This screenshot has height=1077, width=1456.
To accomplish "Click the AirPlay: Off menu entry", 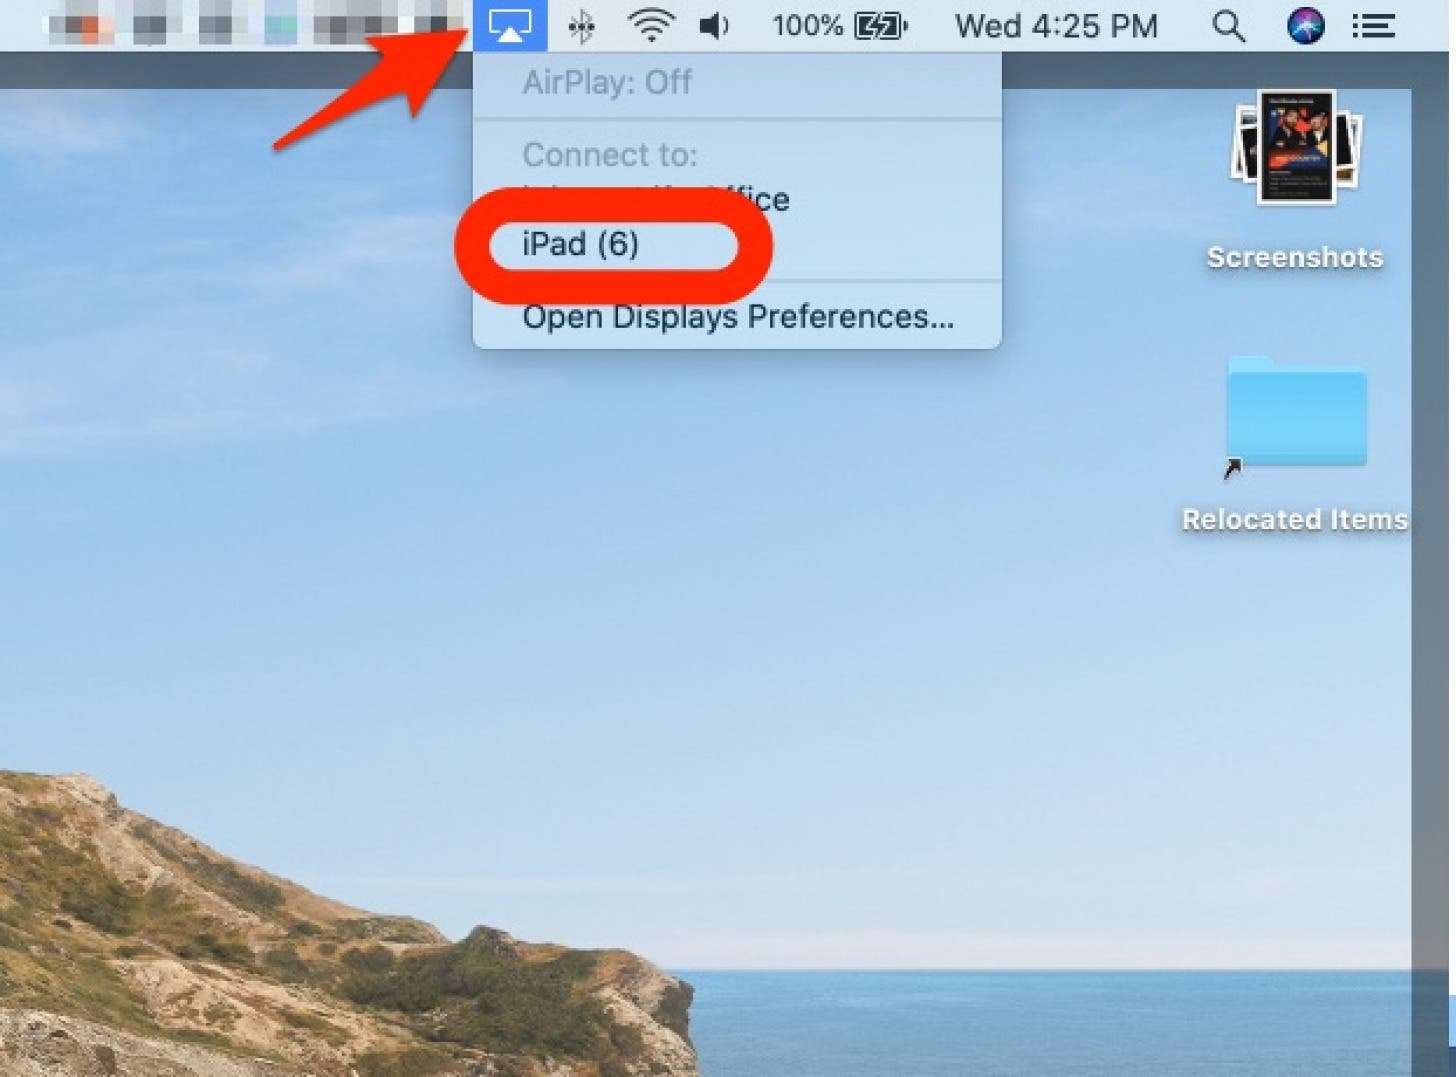I will [x=606, y=83].
